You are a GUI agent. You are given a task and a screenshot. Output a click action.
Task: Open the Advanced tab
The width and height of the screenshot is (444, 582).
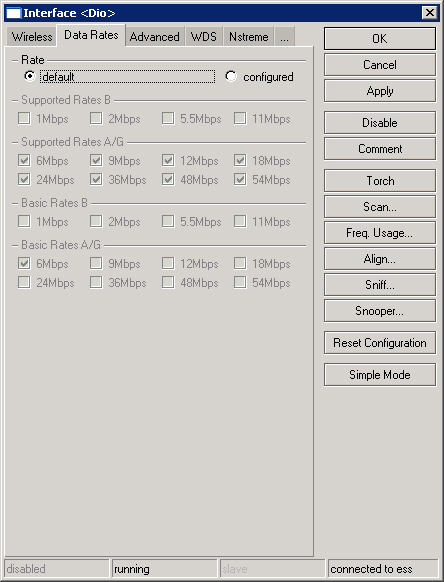[x=154, y=37]
